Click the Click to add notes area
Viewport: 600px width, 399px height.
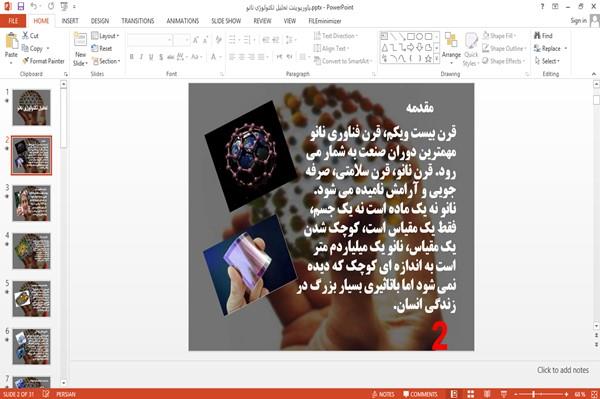coord(562,370)
